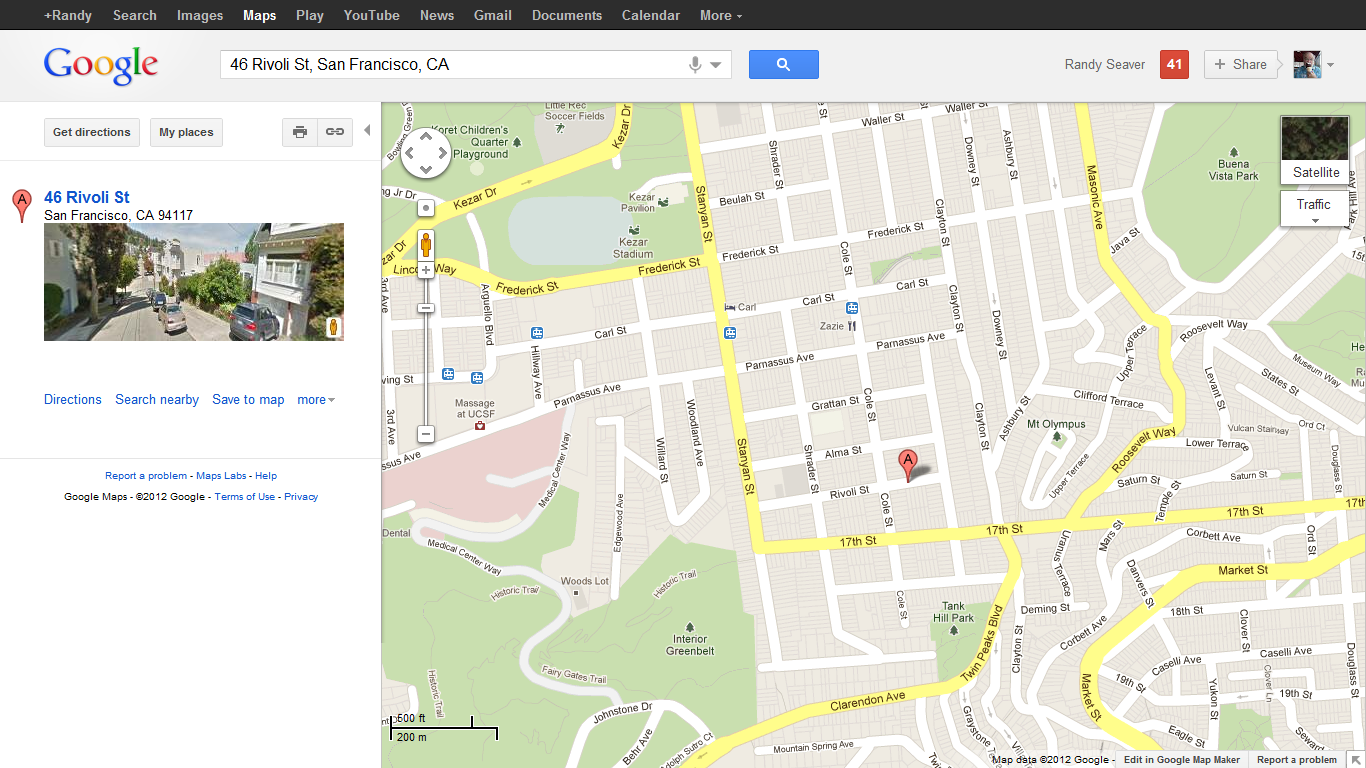The height and width of the screenshot is (768, 1366).
Task: Open the account dropdown arrow beside photo
Action: point(1330,65)
